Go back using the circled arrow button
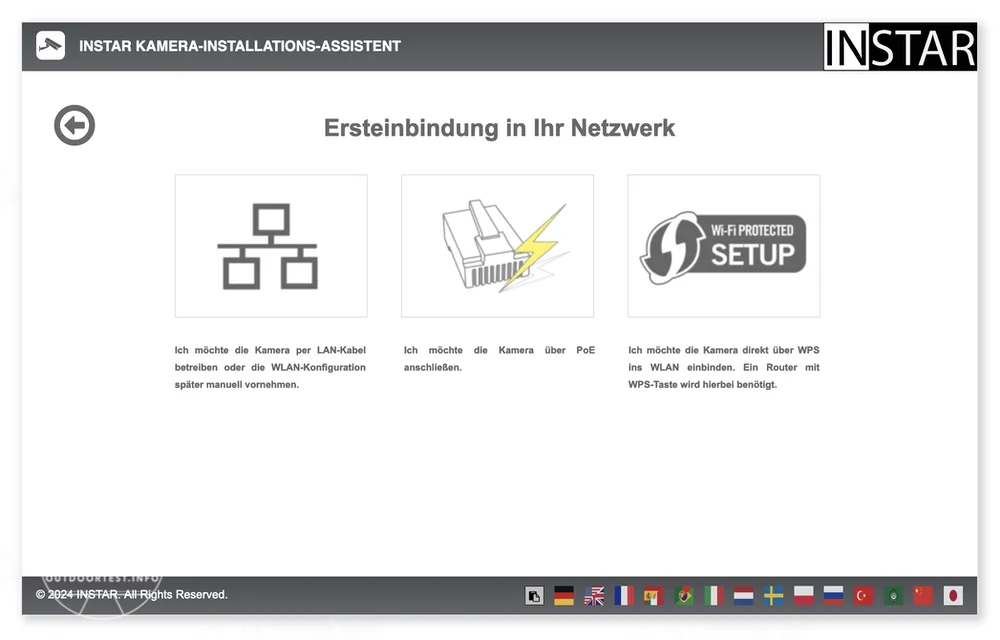1000x640 pixels. pos(74,125)
